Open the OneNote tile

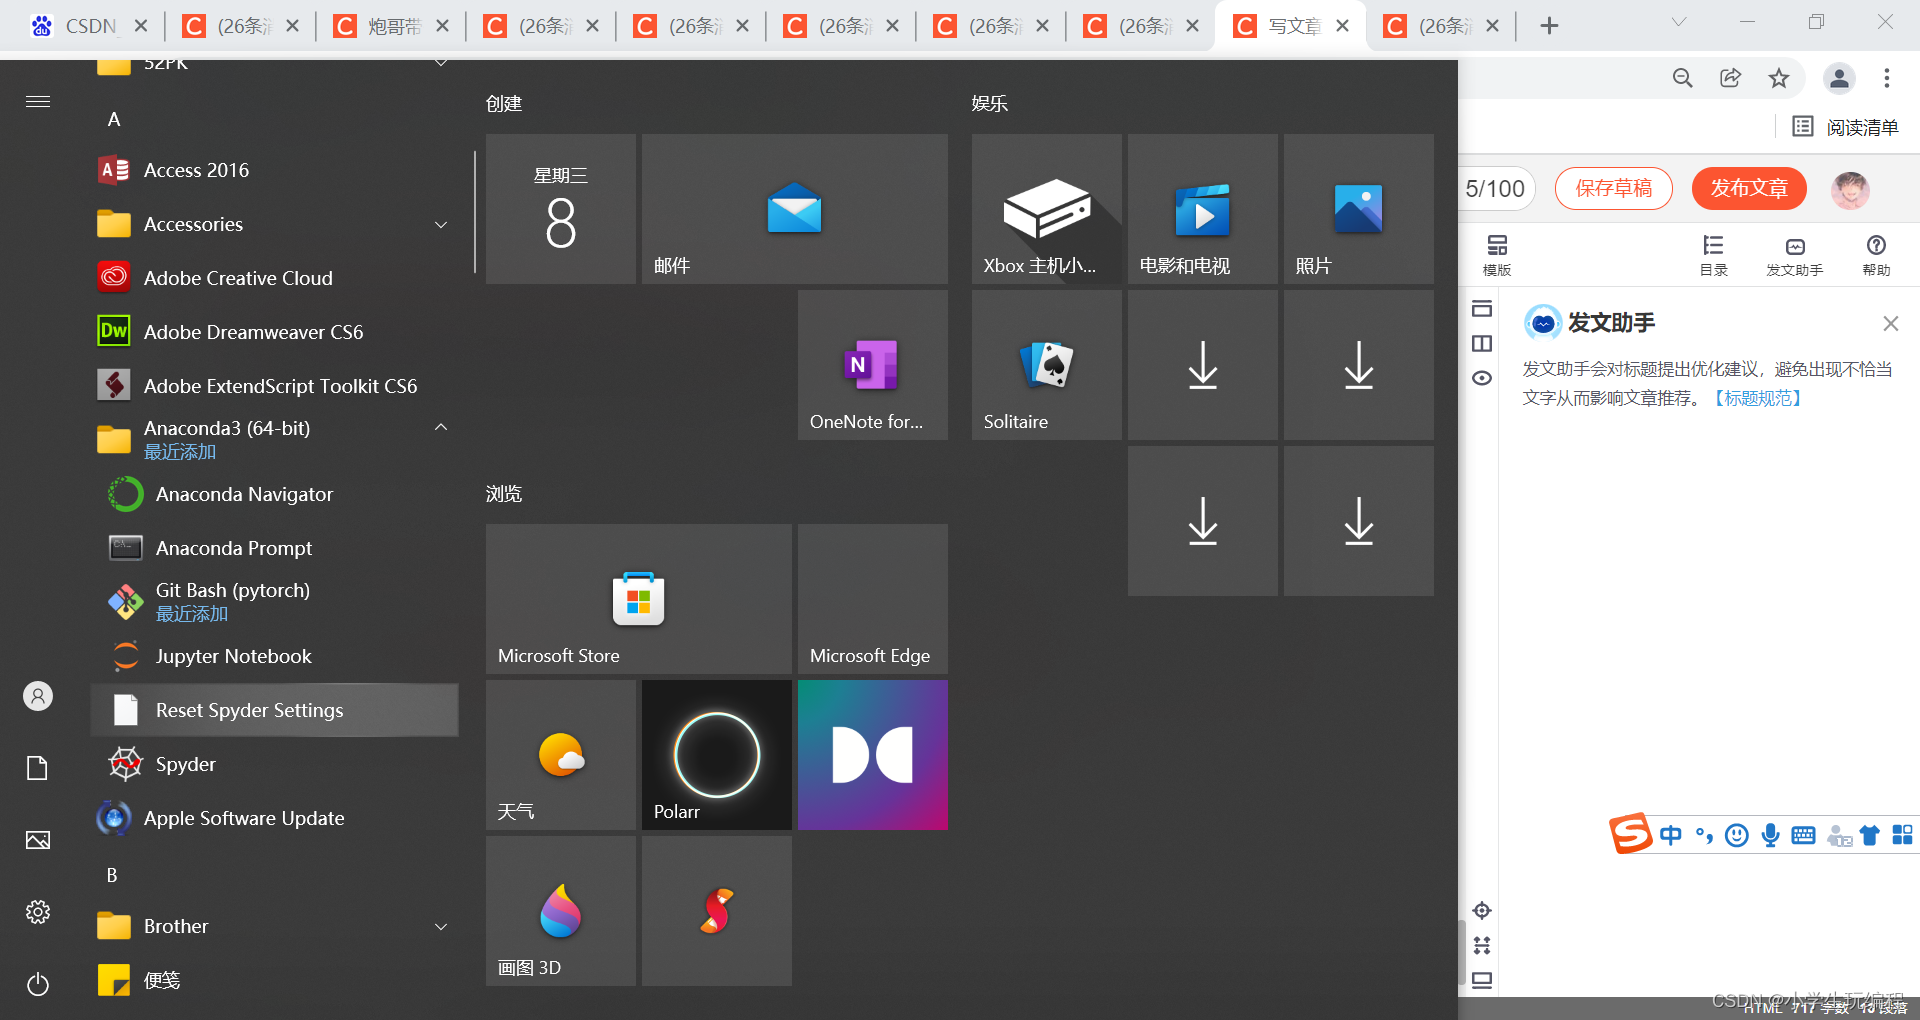pyautogui.click(x=873, y=365)
